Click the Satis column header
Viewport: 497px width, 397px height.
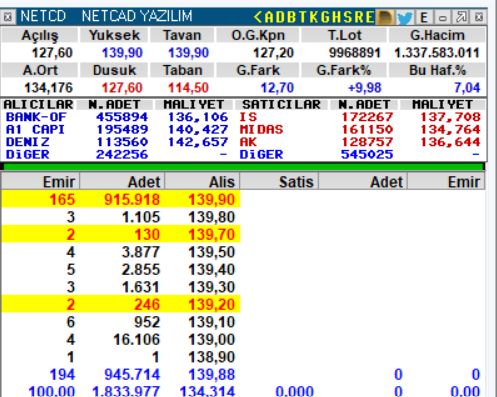(279, 182)
